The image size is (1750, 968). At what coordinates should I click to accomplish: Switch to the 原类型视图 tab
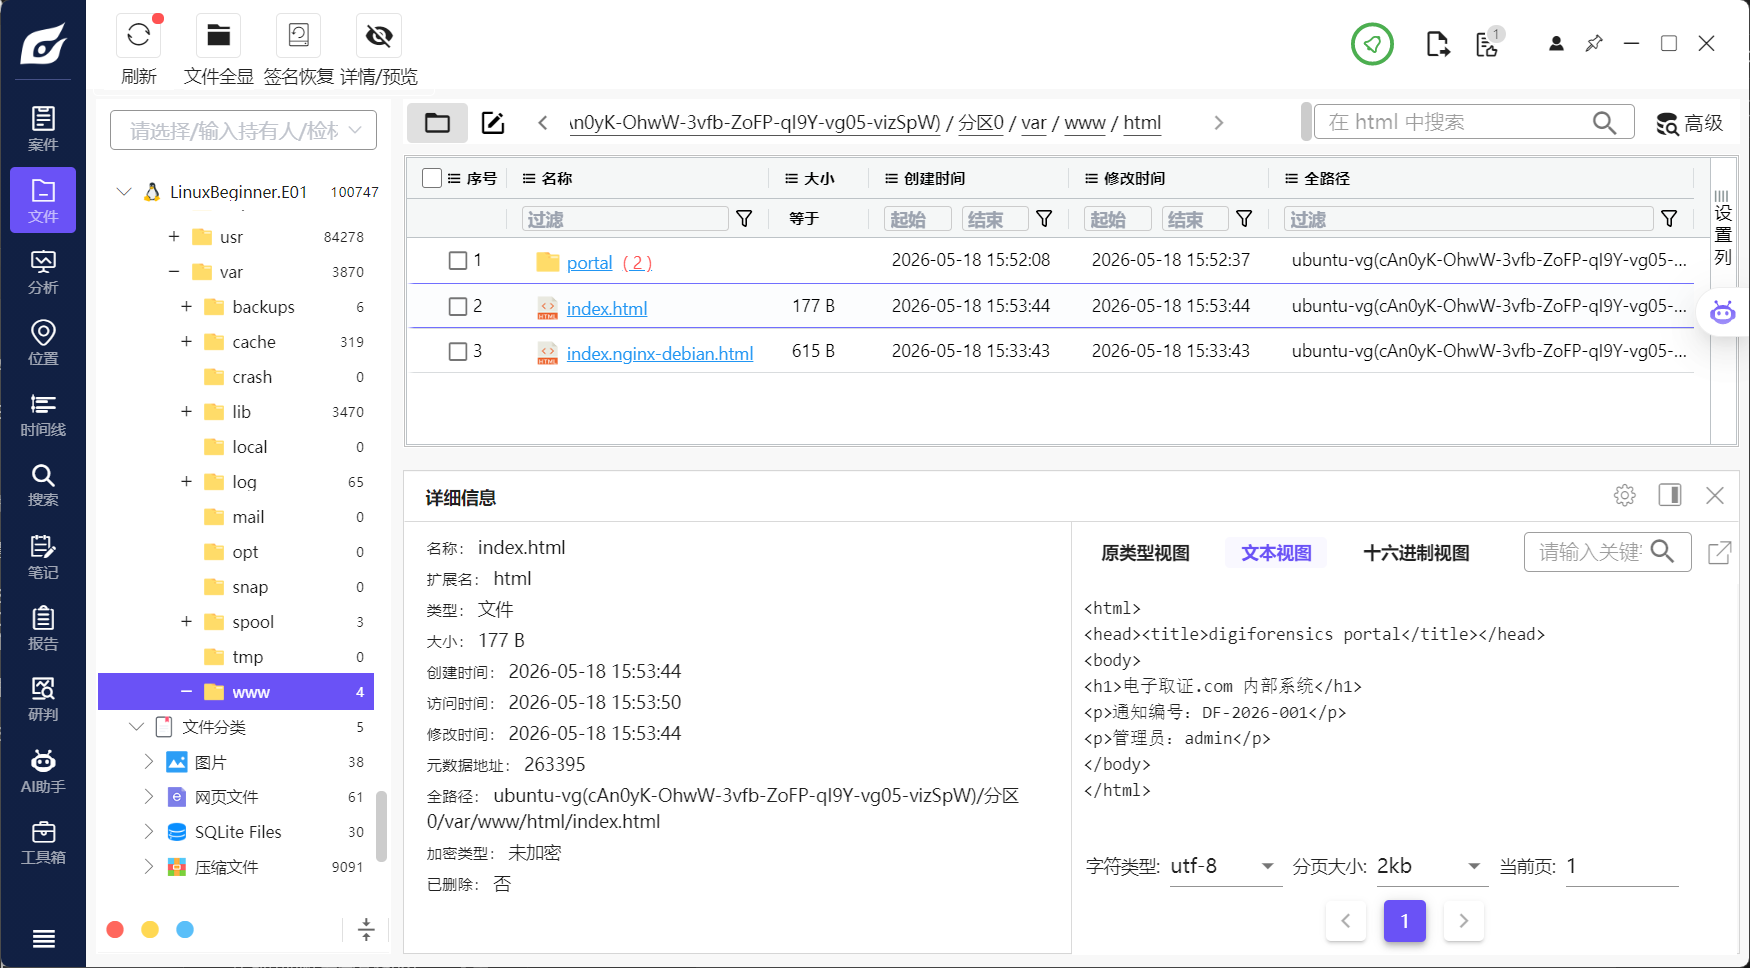(x=1146, y=553)
